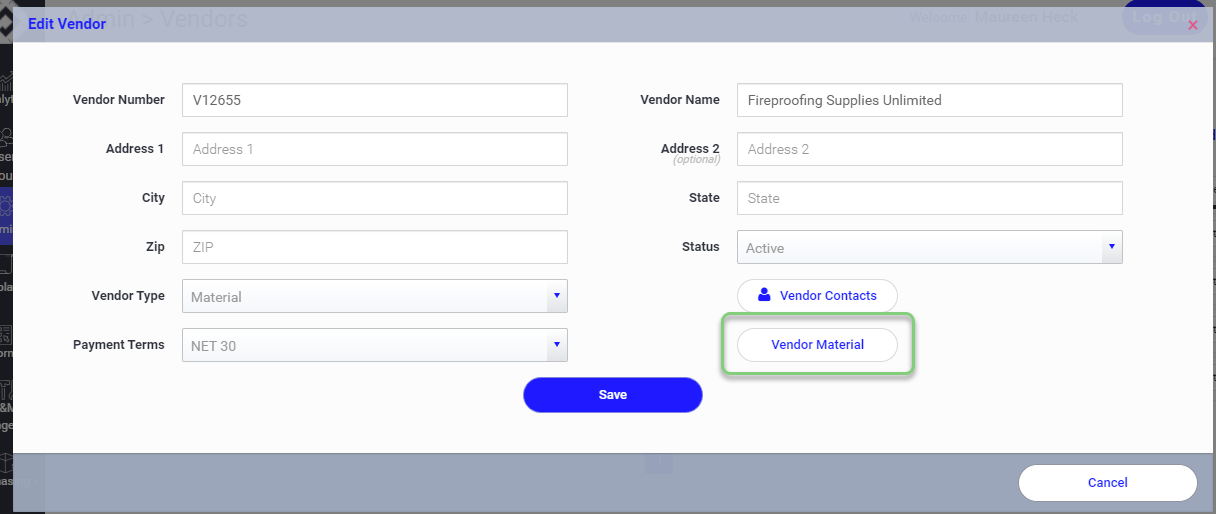Screen dimensions: 1216x514
Task: Close the Edit Vendor dialog with X
Action: (1192, 25)
